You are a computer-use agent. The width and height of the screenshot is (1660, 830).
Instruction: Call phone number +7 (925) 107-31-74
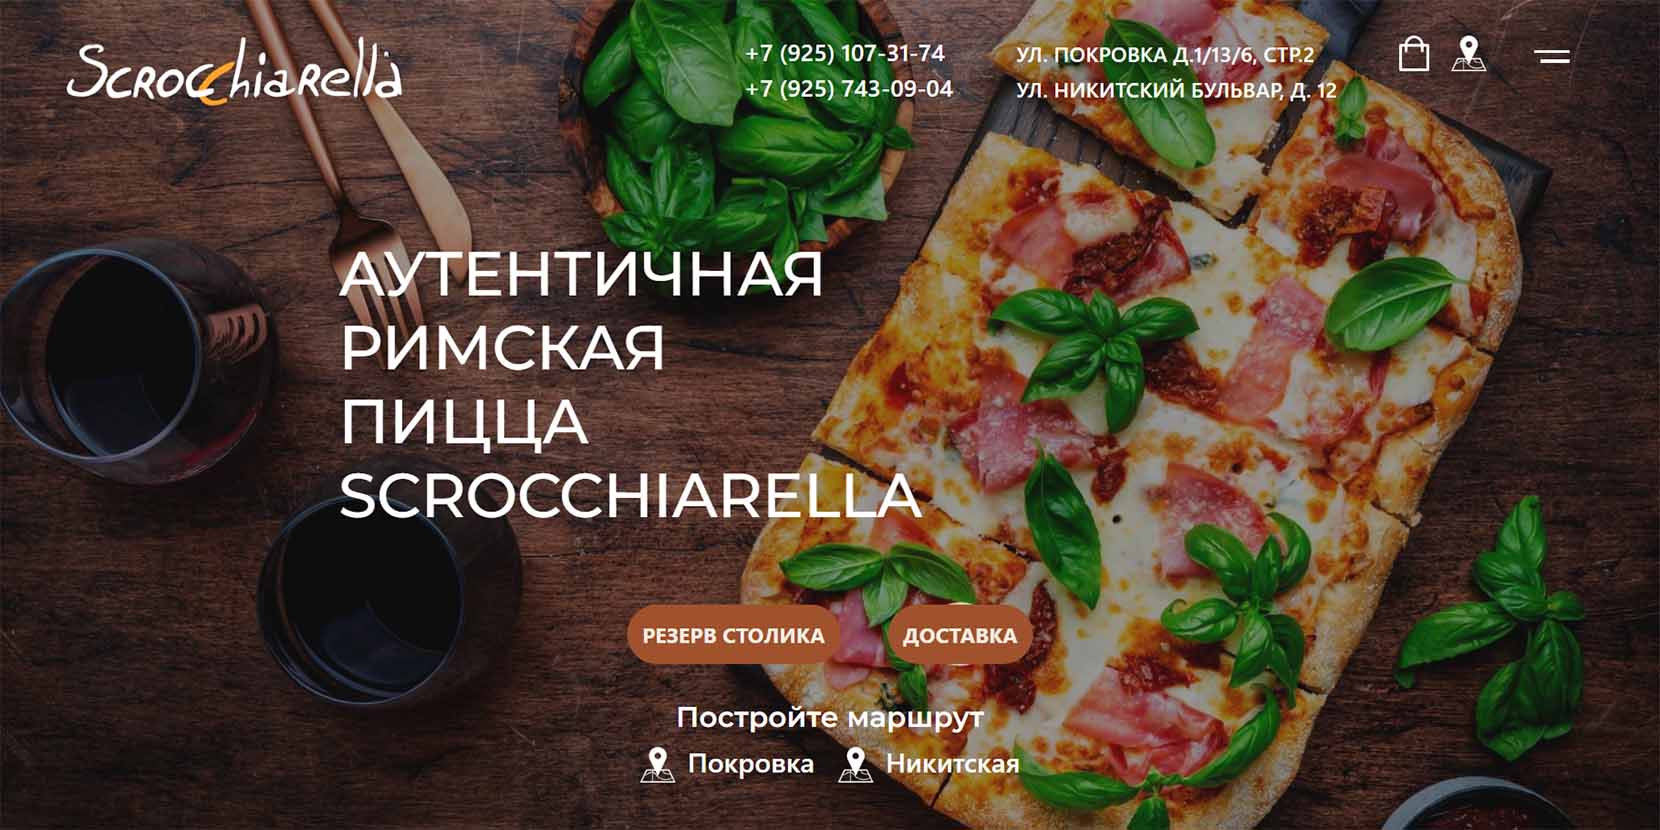pyautogui.click(x=845, y=53)
